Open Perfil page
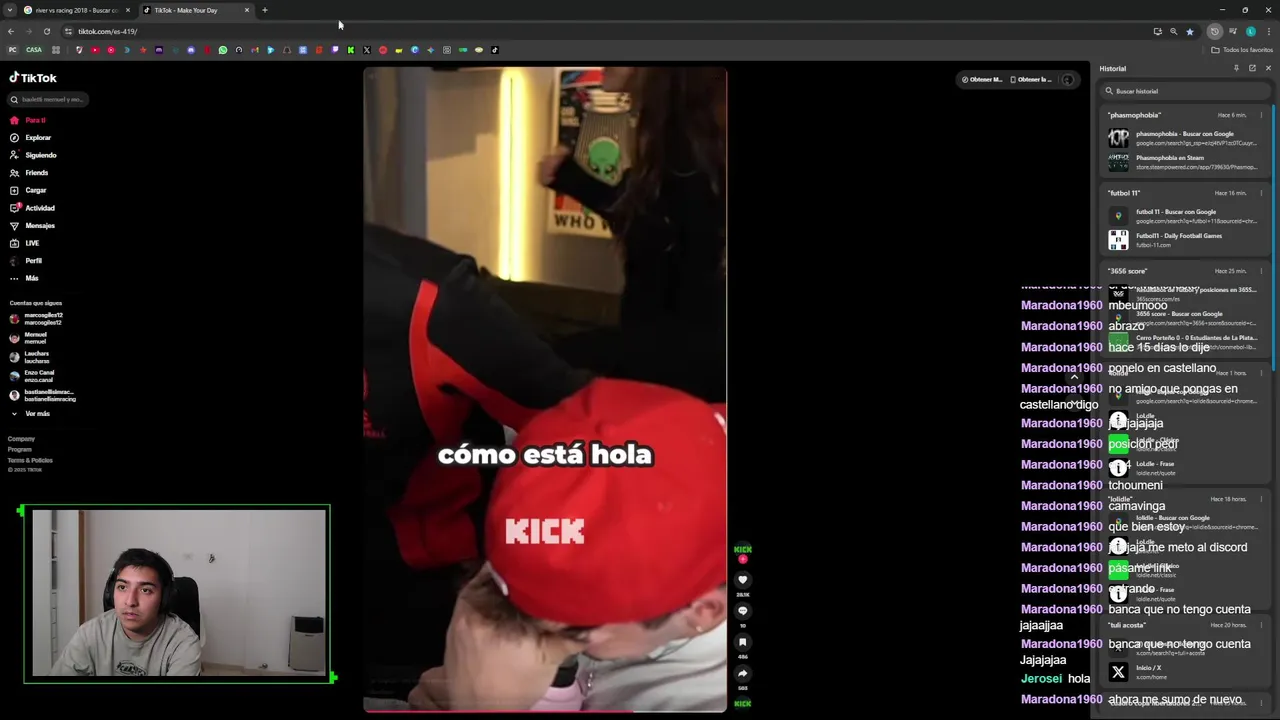 click(26, 260)
